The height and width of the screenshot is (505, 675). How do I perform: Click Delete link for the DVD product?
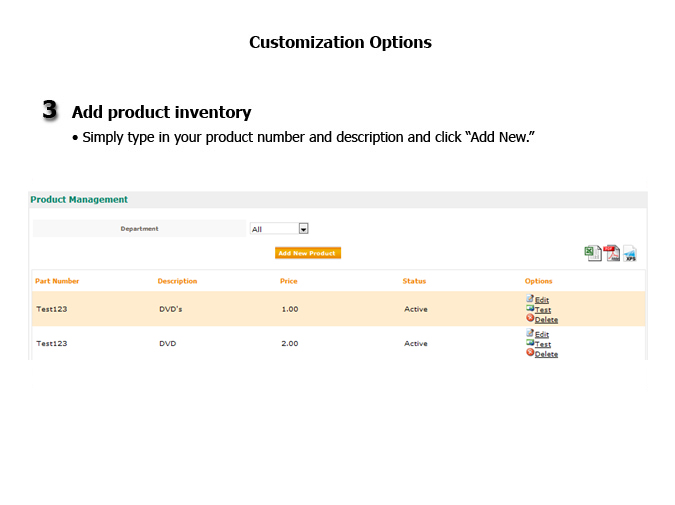[546, 354]
